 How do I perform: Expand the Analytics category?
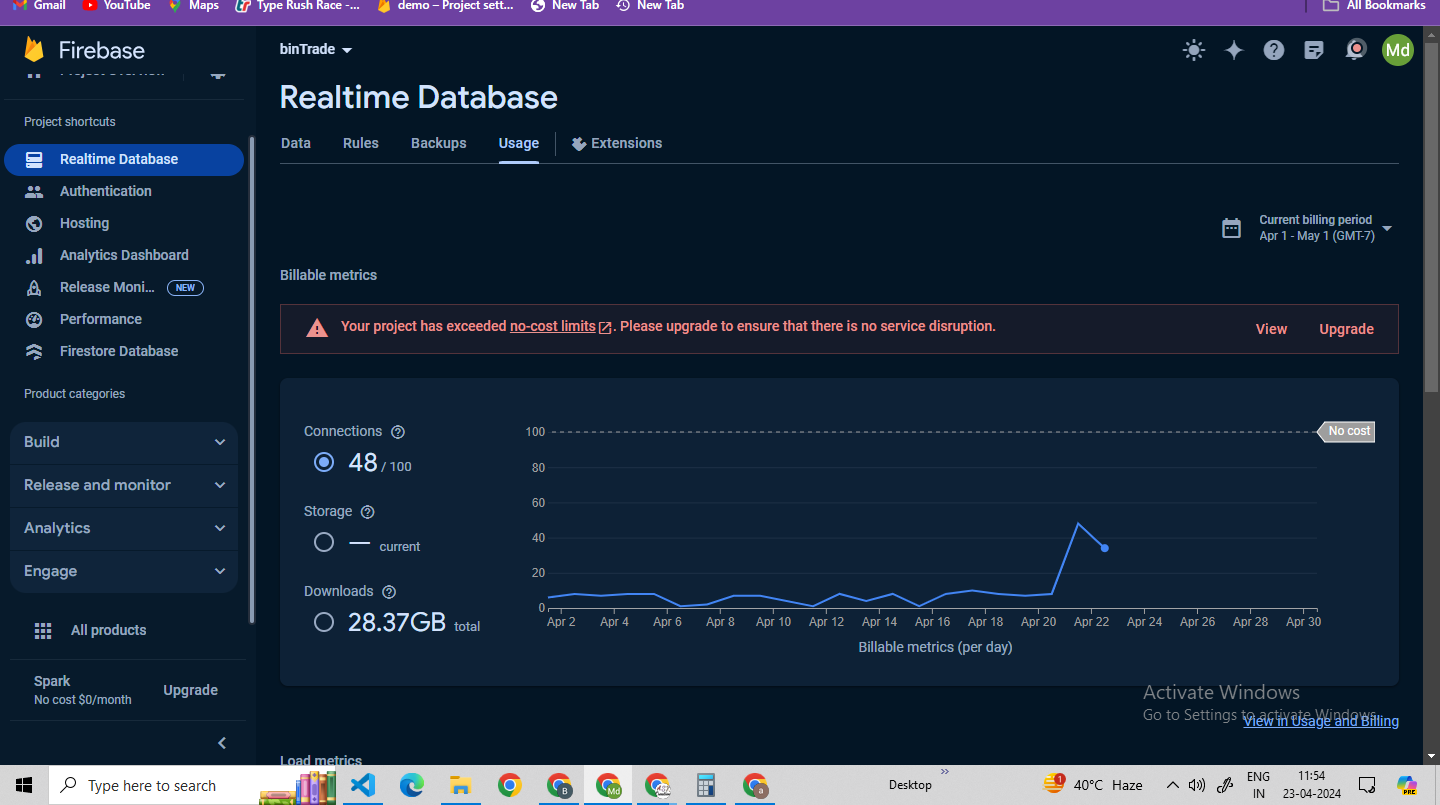[x=124, y=528]
